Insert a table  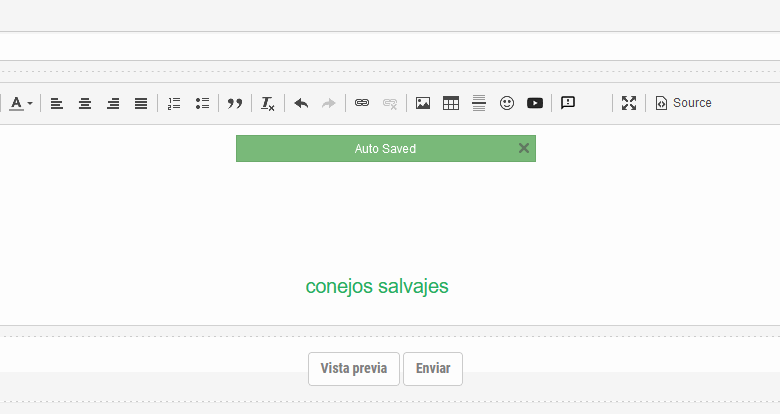coord(451,103)
